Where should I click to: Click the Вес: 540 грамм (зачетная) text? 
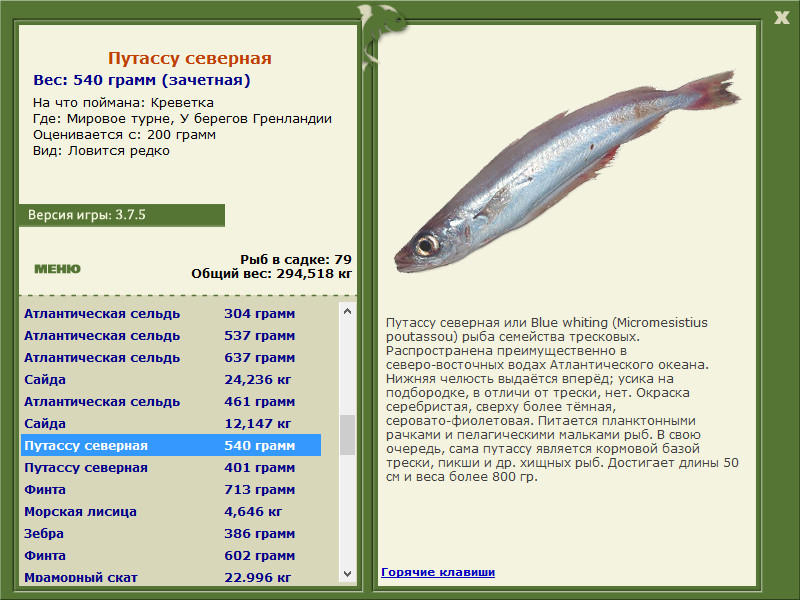pos(142,80)
